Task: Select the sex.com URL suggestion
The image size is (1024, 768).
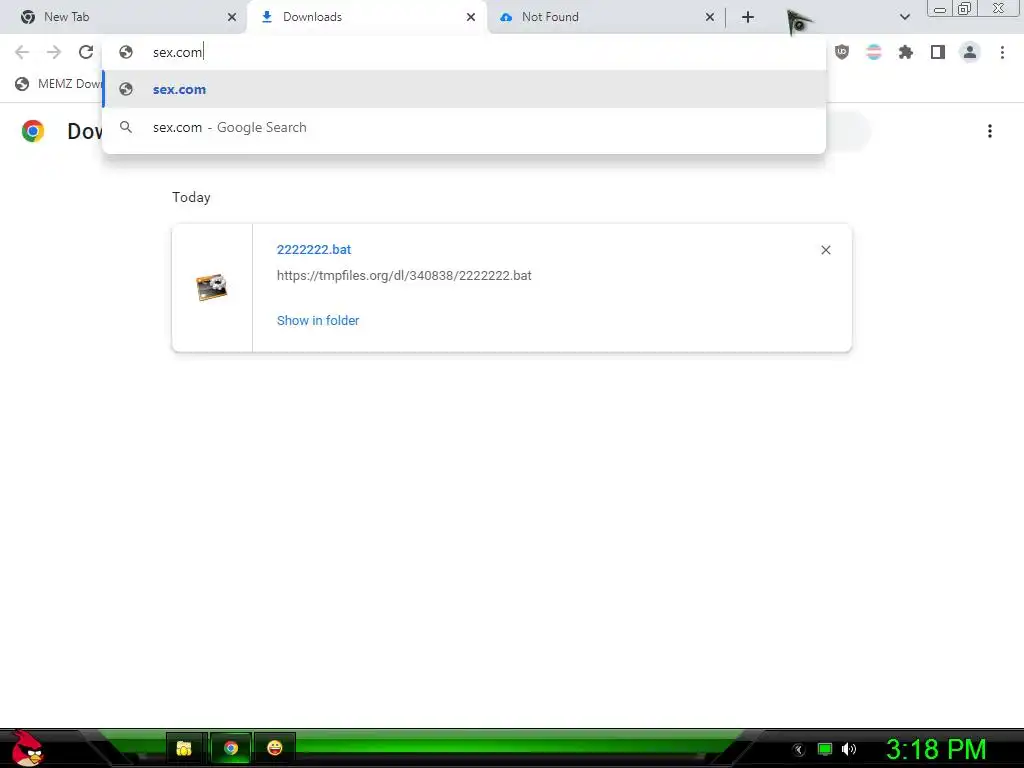Action: [x=464, y=89]
